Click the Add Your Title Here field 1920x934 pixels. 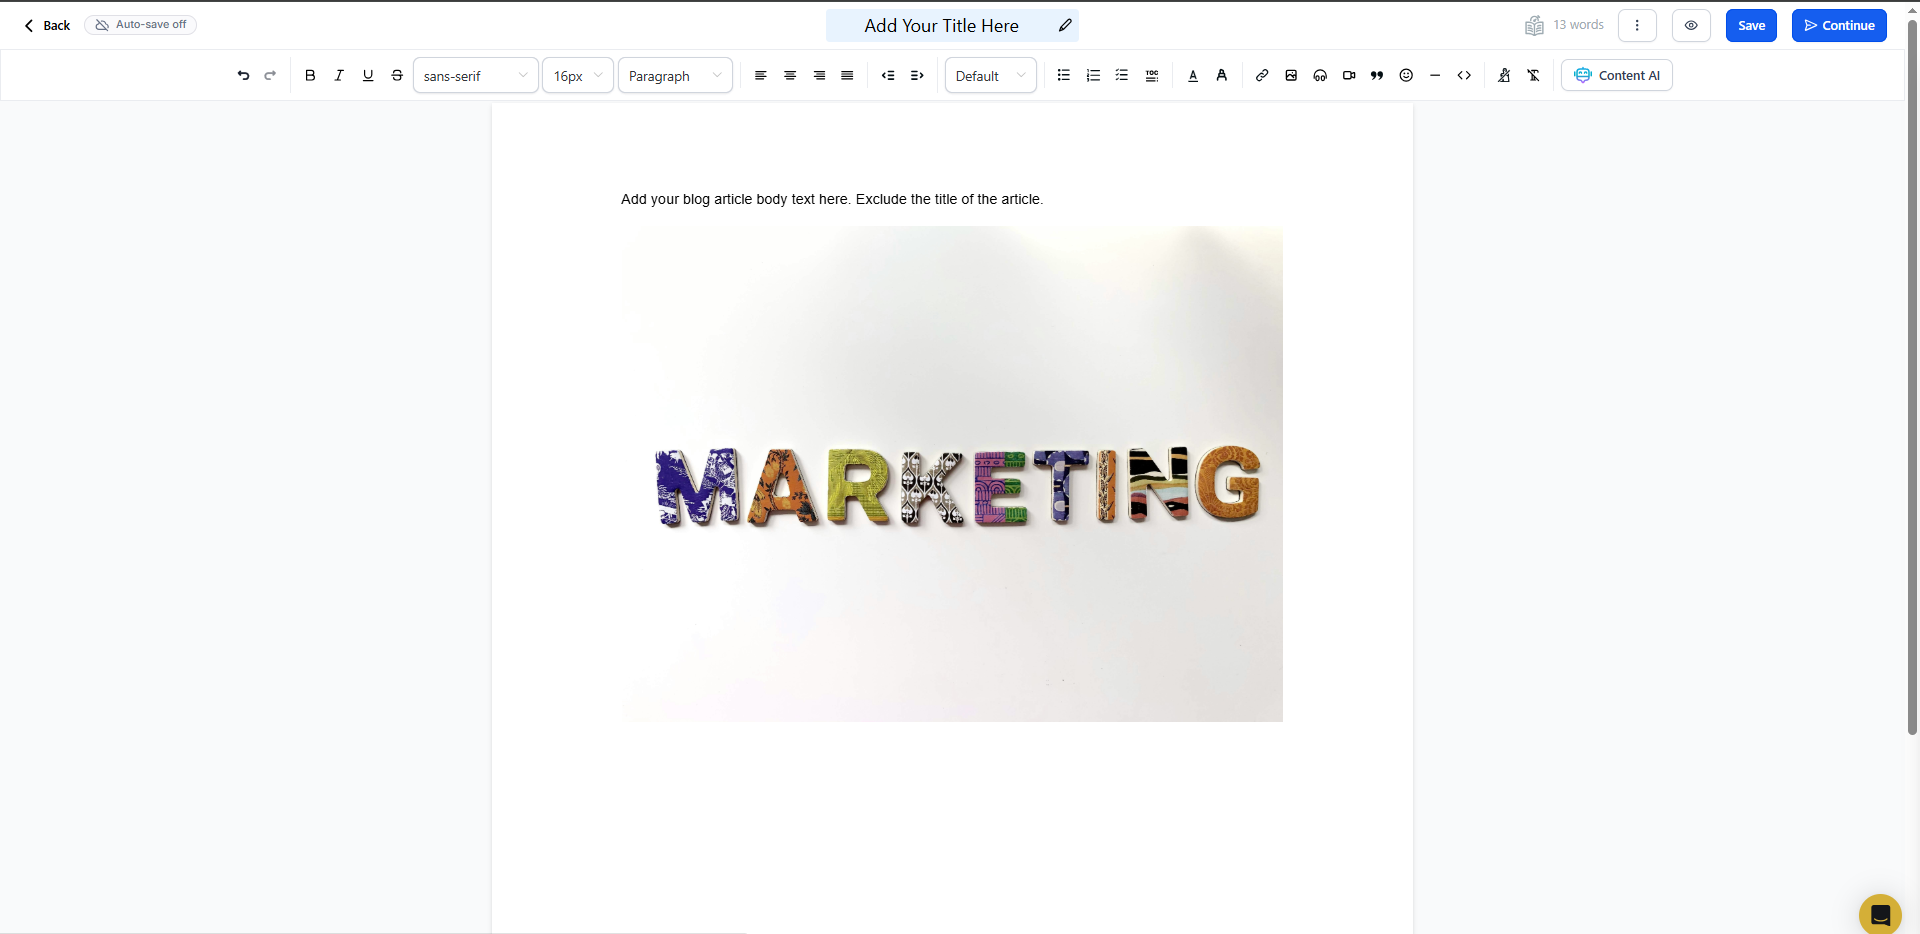pos(941,26)
